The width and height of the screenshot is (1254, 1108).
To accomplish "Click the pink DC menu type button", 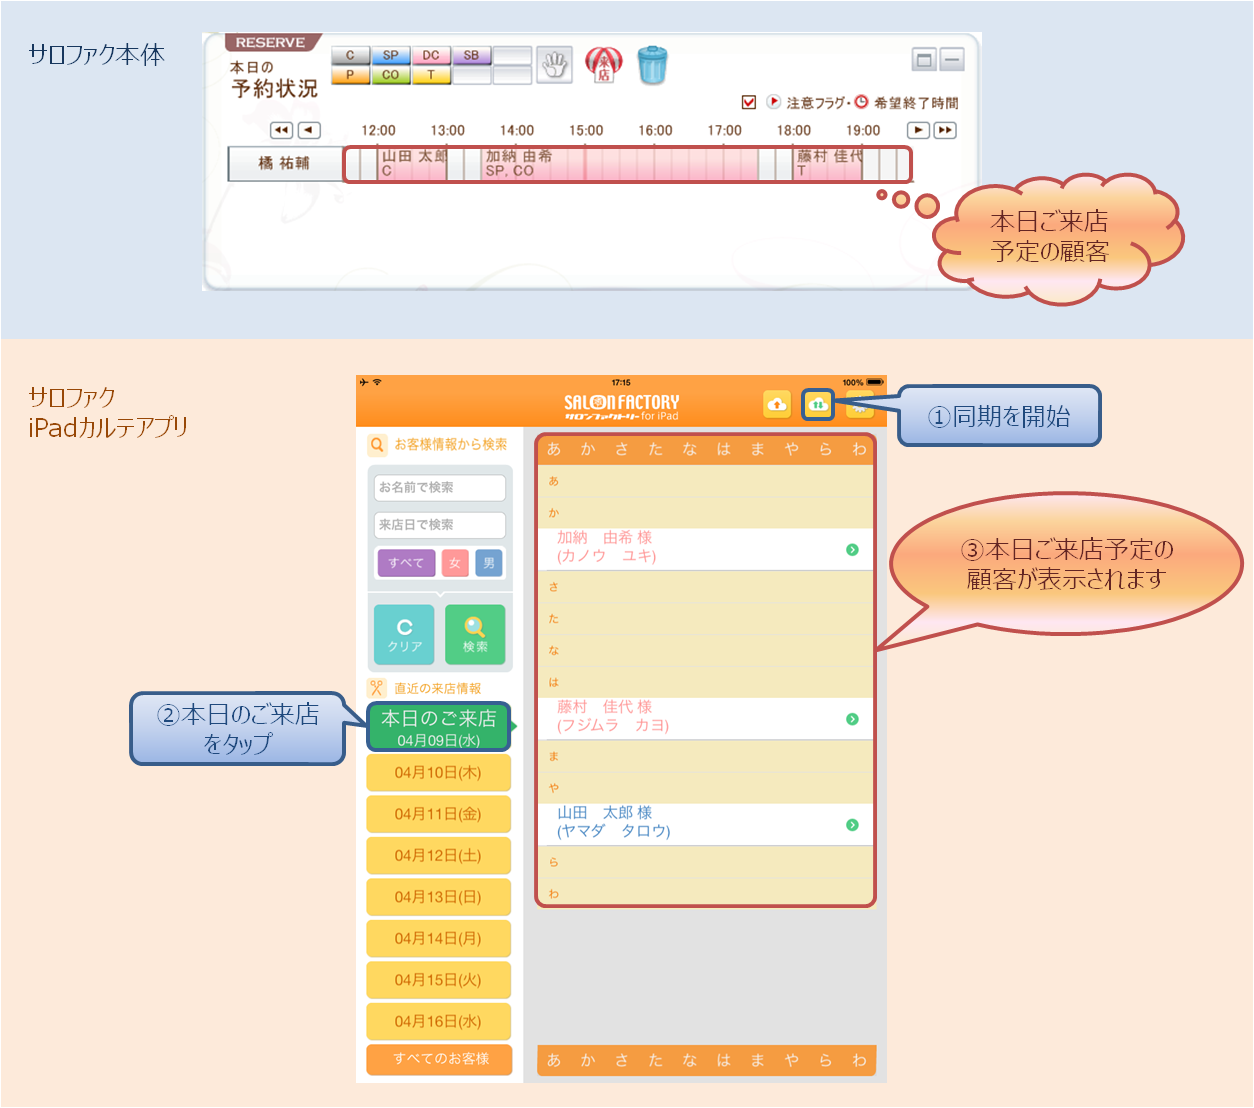I will tap(431, 56).
